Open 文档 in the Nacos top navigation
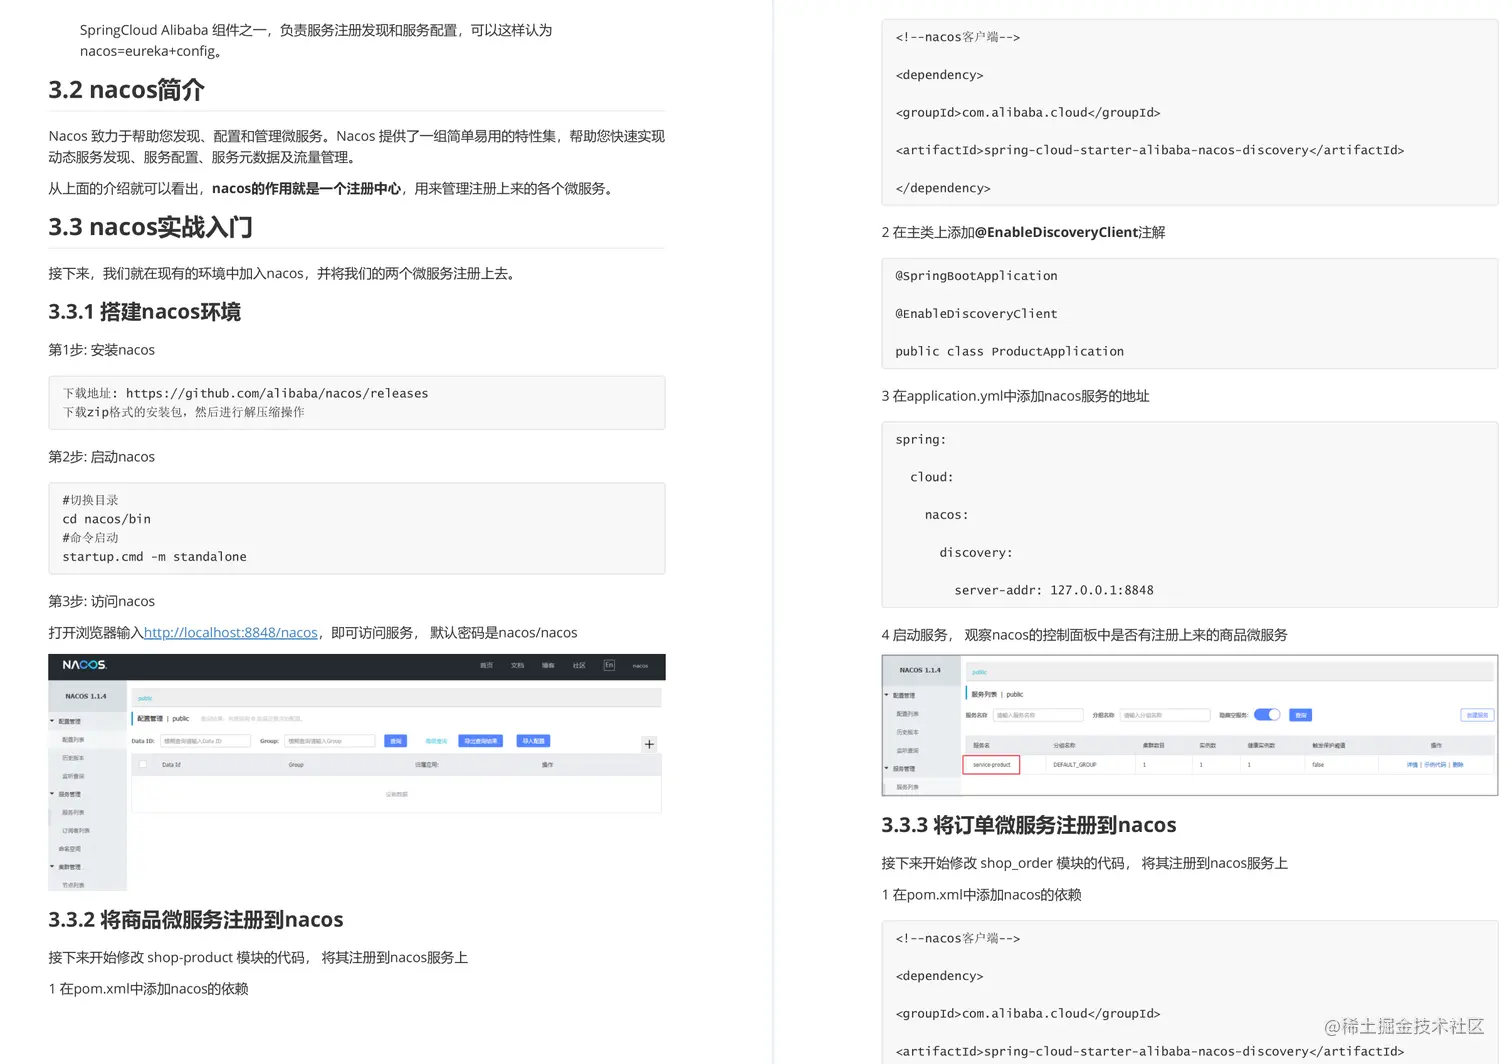 click(517, 665)
